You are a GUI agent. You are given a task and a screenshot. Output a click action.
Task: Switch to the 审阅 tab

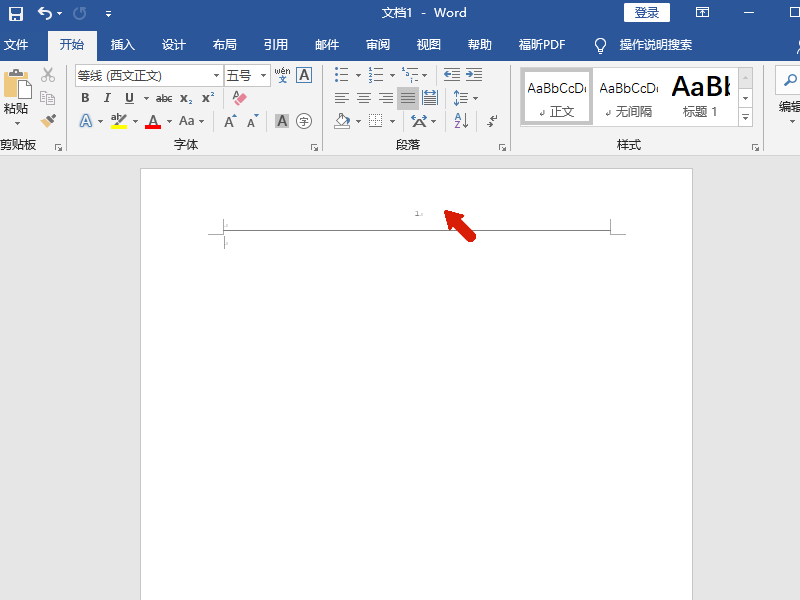[x=378, y=45]
